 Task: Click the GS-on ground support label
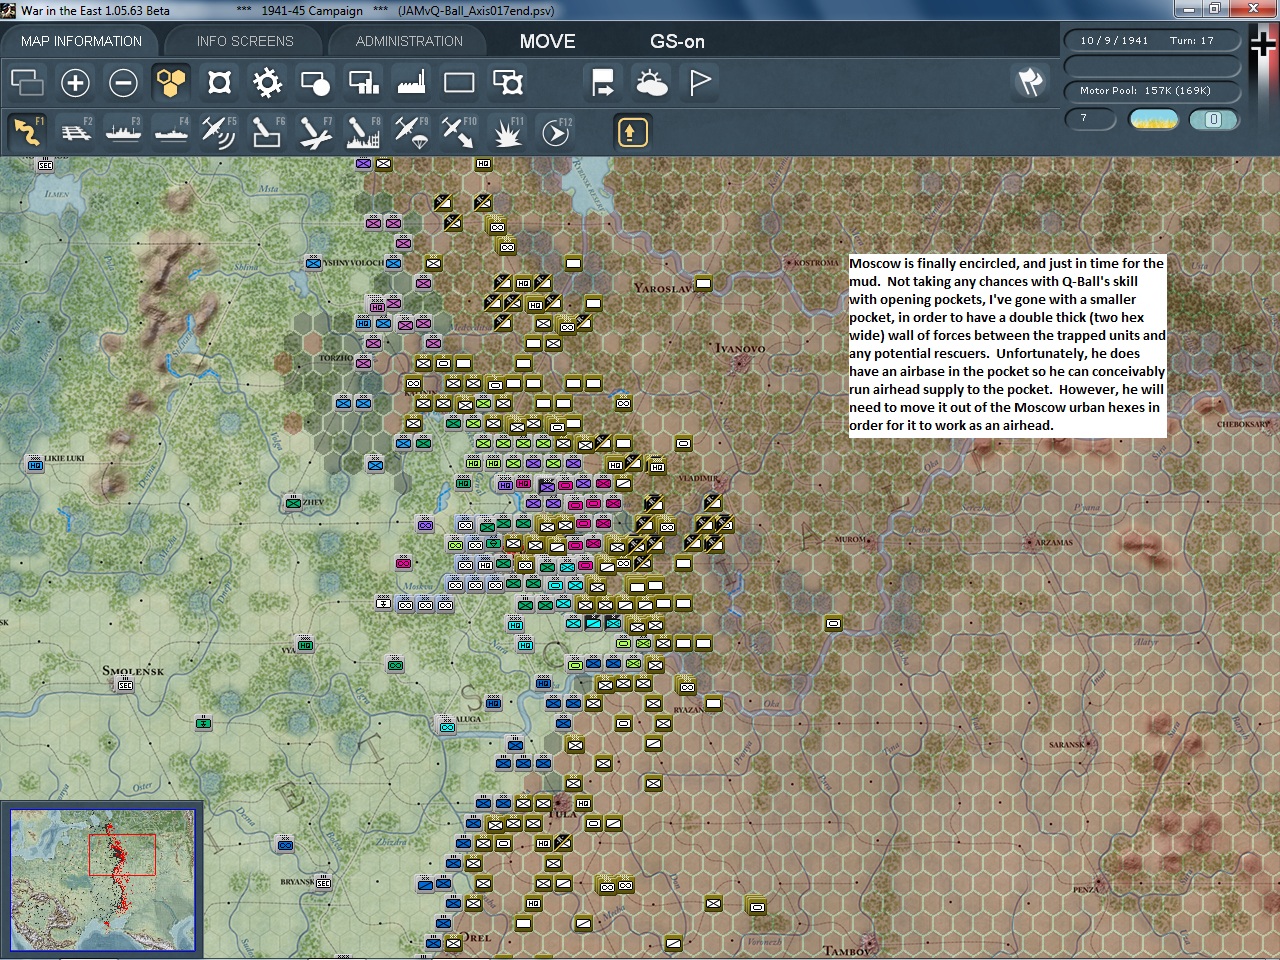click(x=677, y=41)
